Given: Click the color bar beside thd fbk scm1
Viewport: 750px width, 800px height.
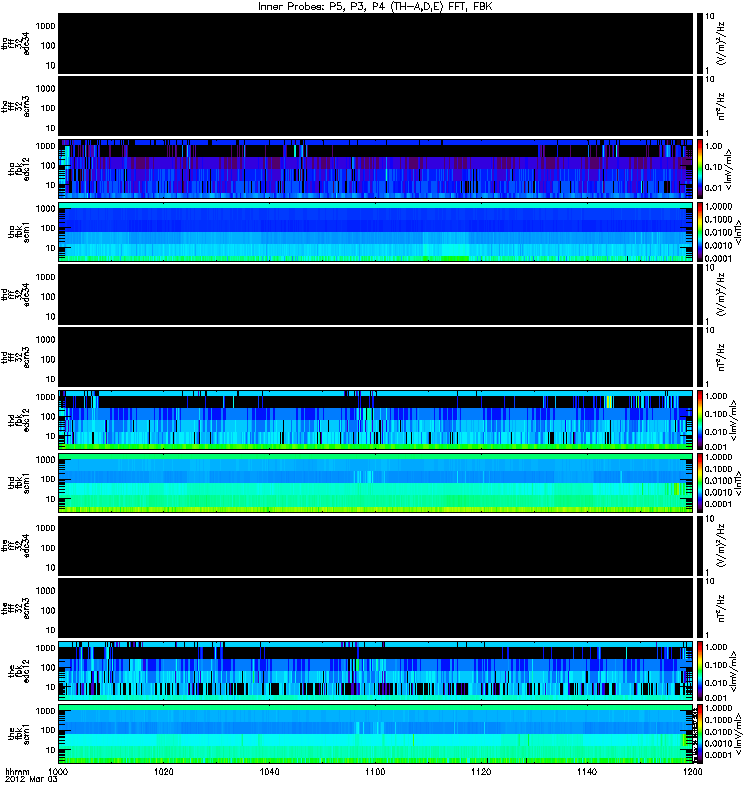Looking at the screenshot, I should [x=700, y=483].
